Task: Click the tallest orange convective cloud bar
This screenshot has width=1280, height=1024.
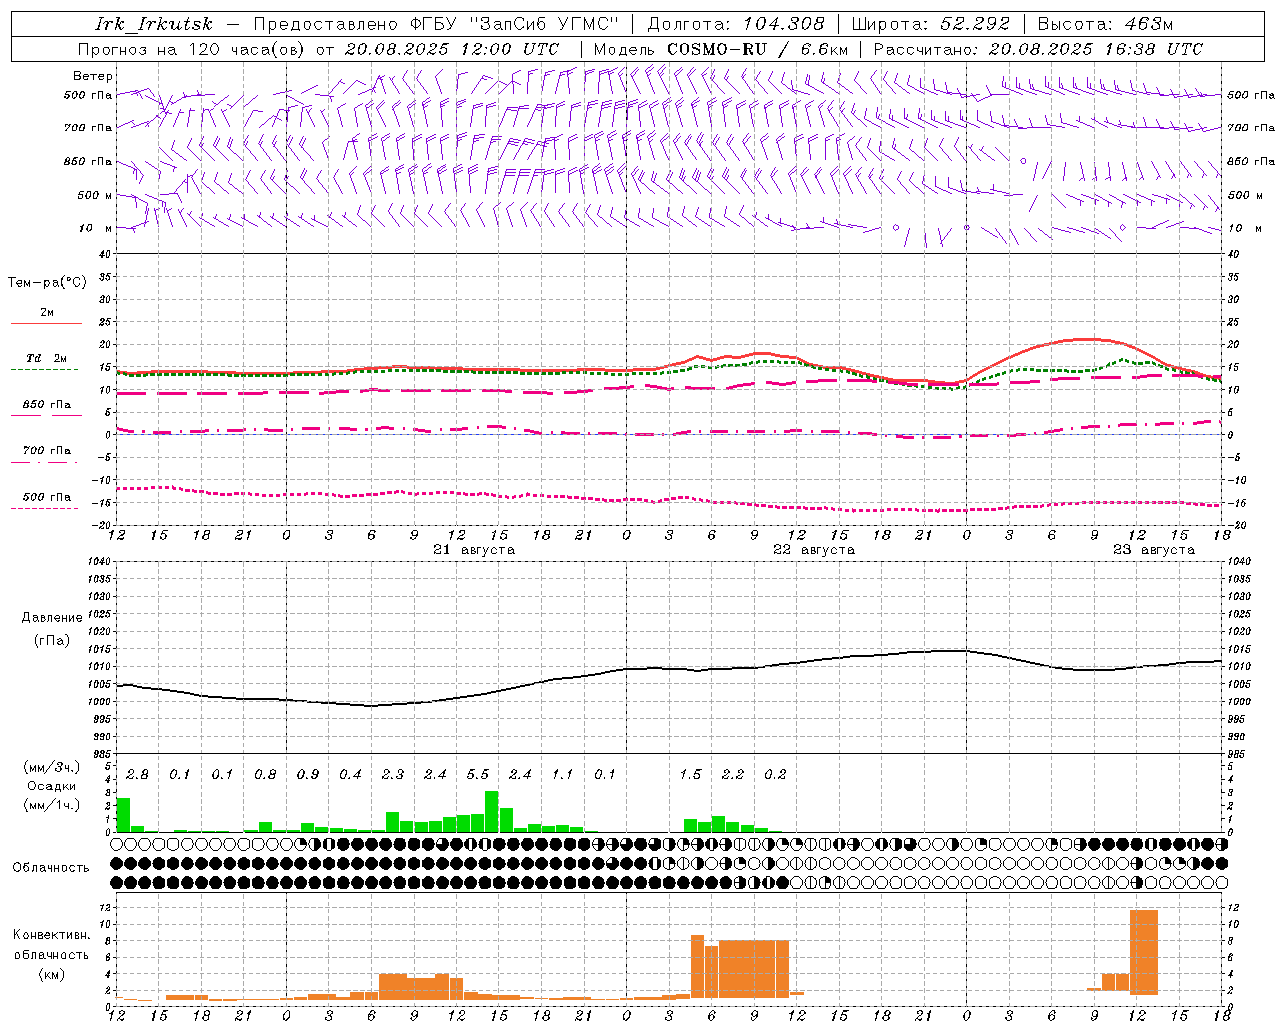Action: tap(1144, 952)
